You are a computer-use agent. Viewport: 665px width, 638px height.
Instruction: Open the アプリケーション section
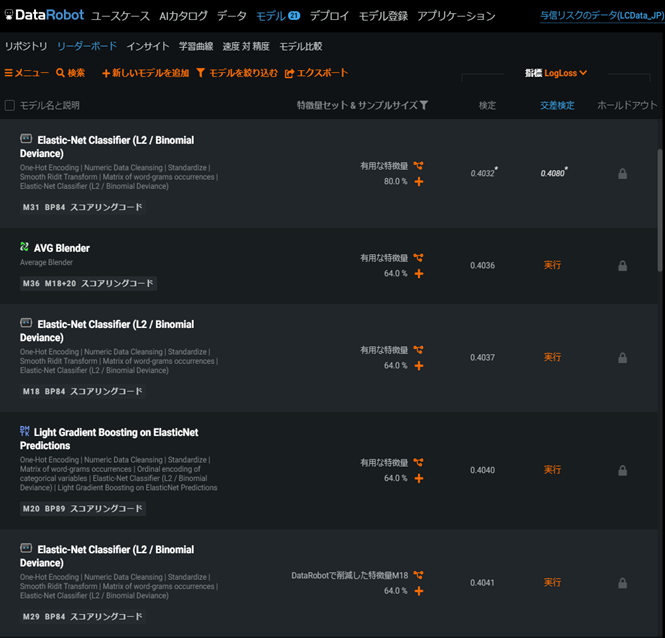(456, 16)
